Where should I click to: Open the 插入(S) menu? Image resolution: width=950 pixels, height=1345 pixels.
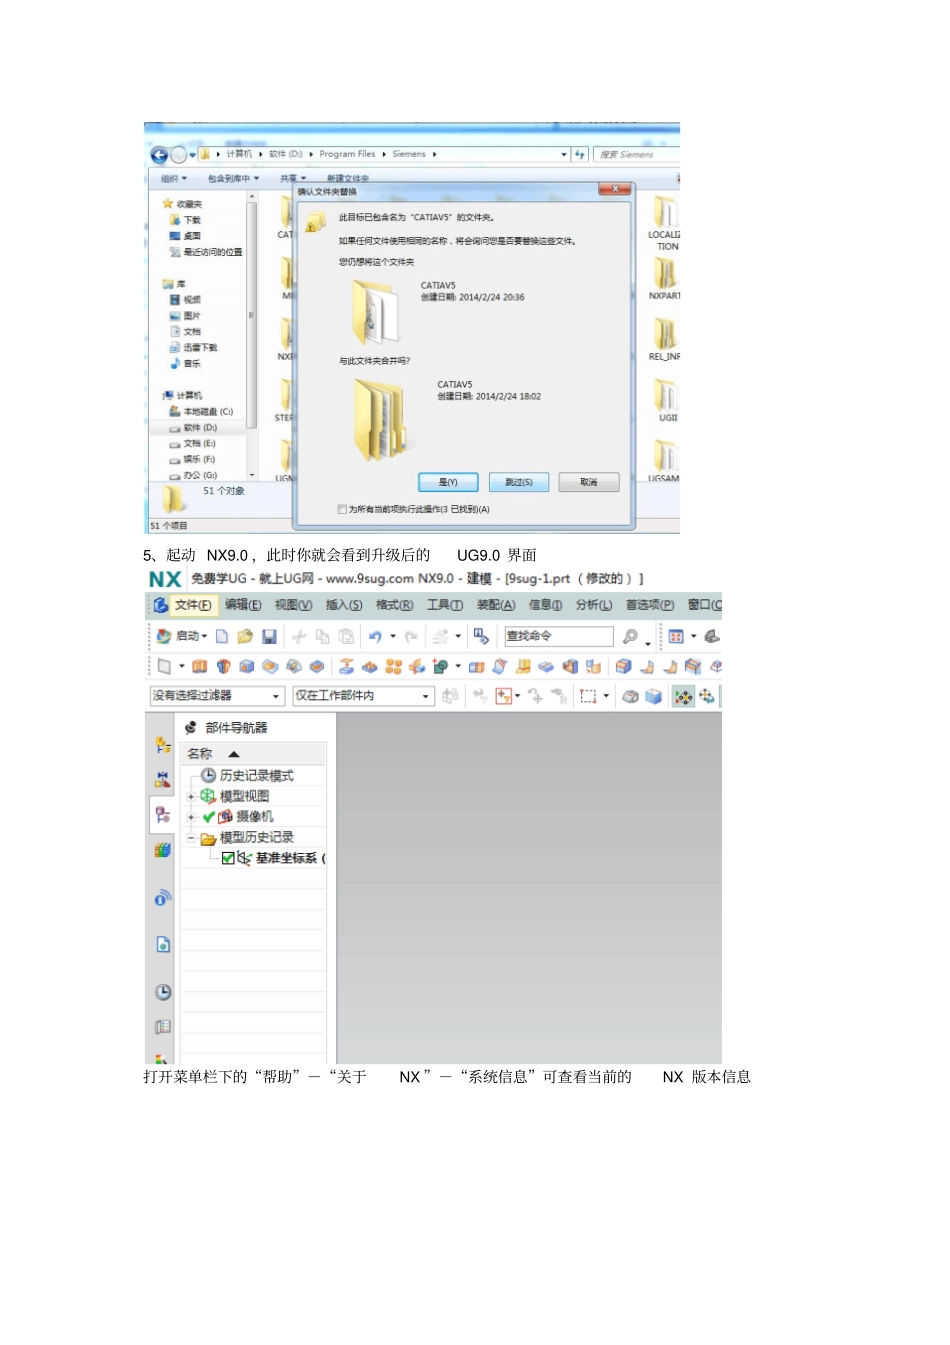pyautogui.click(x=344, y=605)
